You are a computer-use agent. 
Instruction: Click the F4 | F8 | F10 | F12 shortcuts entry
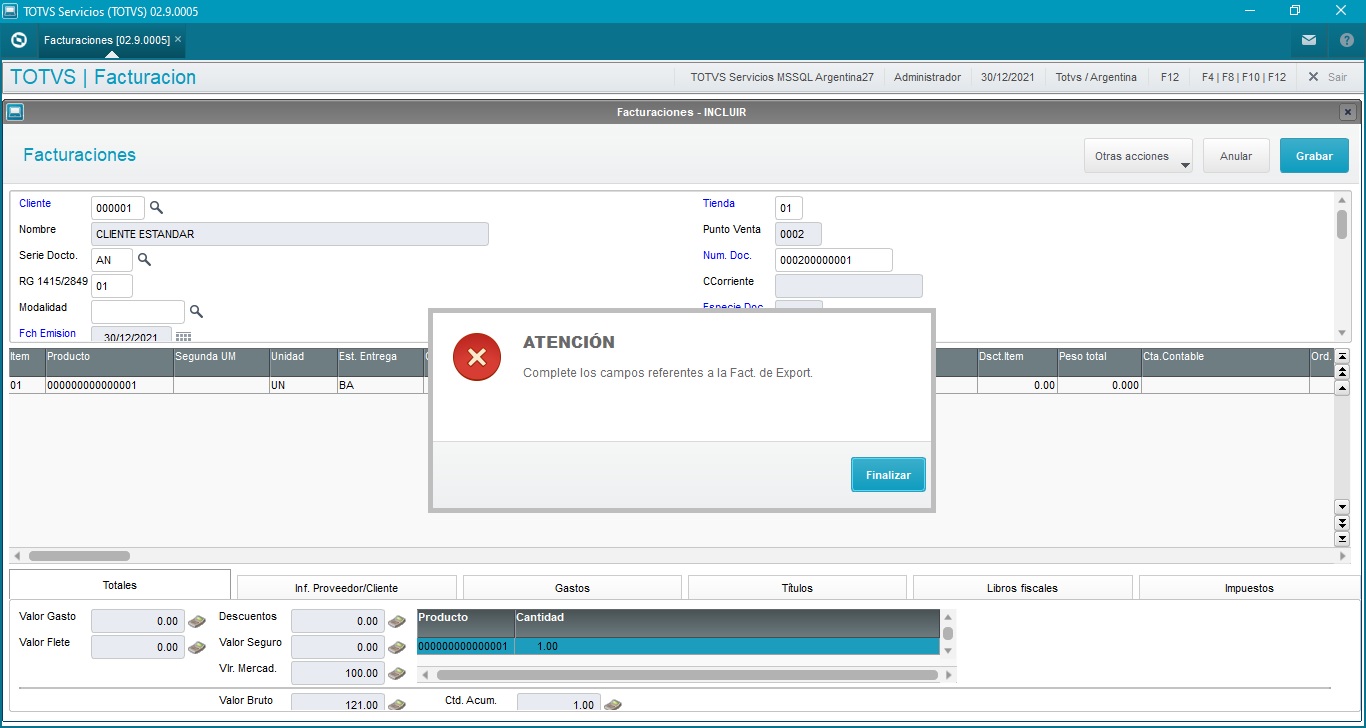[x=1244, y=77]
